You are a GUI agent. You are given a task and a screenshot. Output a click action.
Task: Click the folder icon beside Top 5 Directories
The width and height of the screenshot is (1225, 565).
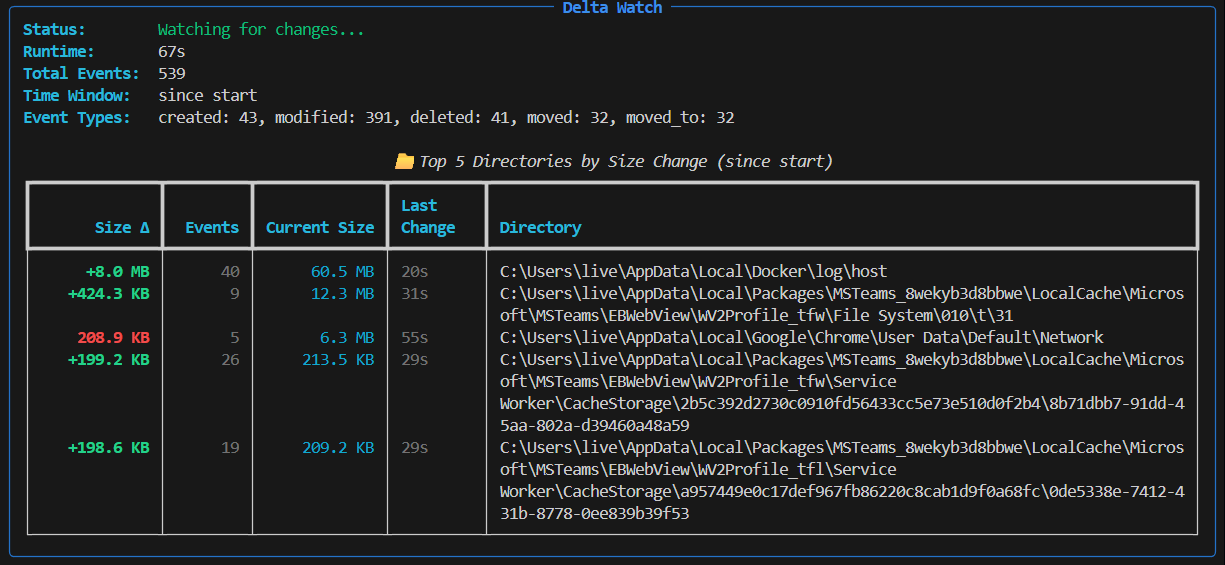coord(404,161)
